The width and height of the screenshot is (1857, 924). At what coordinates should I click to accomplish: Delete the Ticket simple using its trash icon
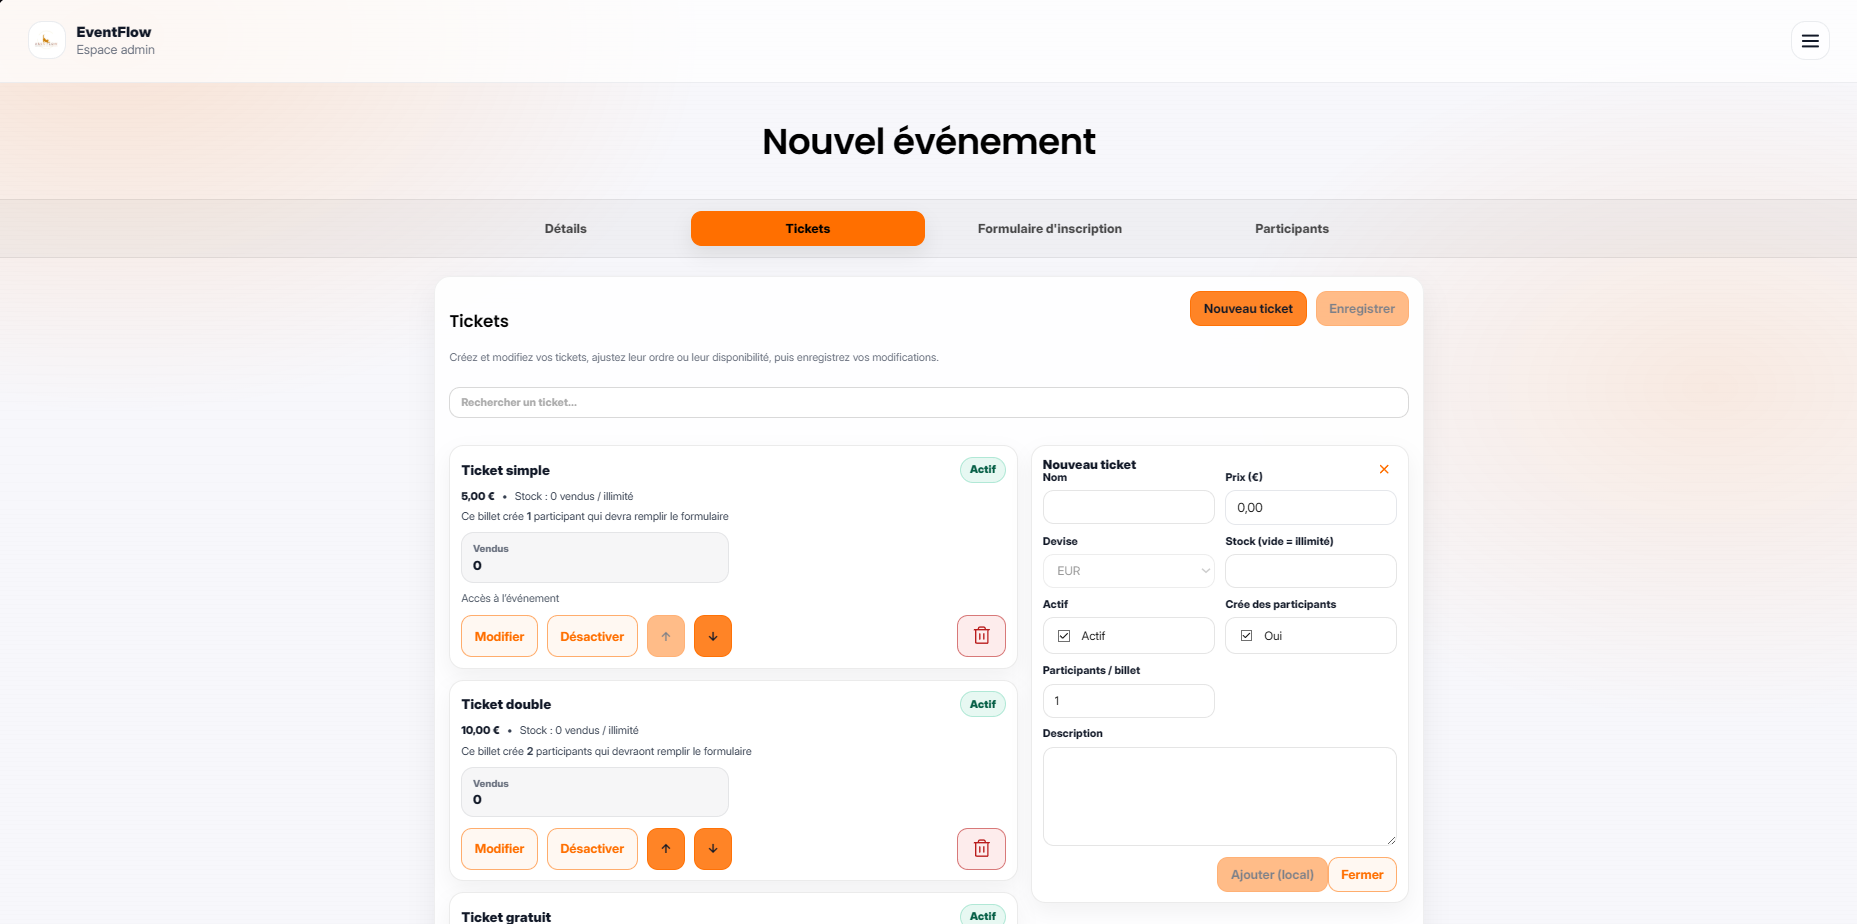(981, 636)
